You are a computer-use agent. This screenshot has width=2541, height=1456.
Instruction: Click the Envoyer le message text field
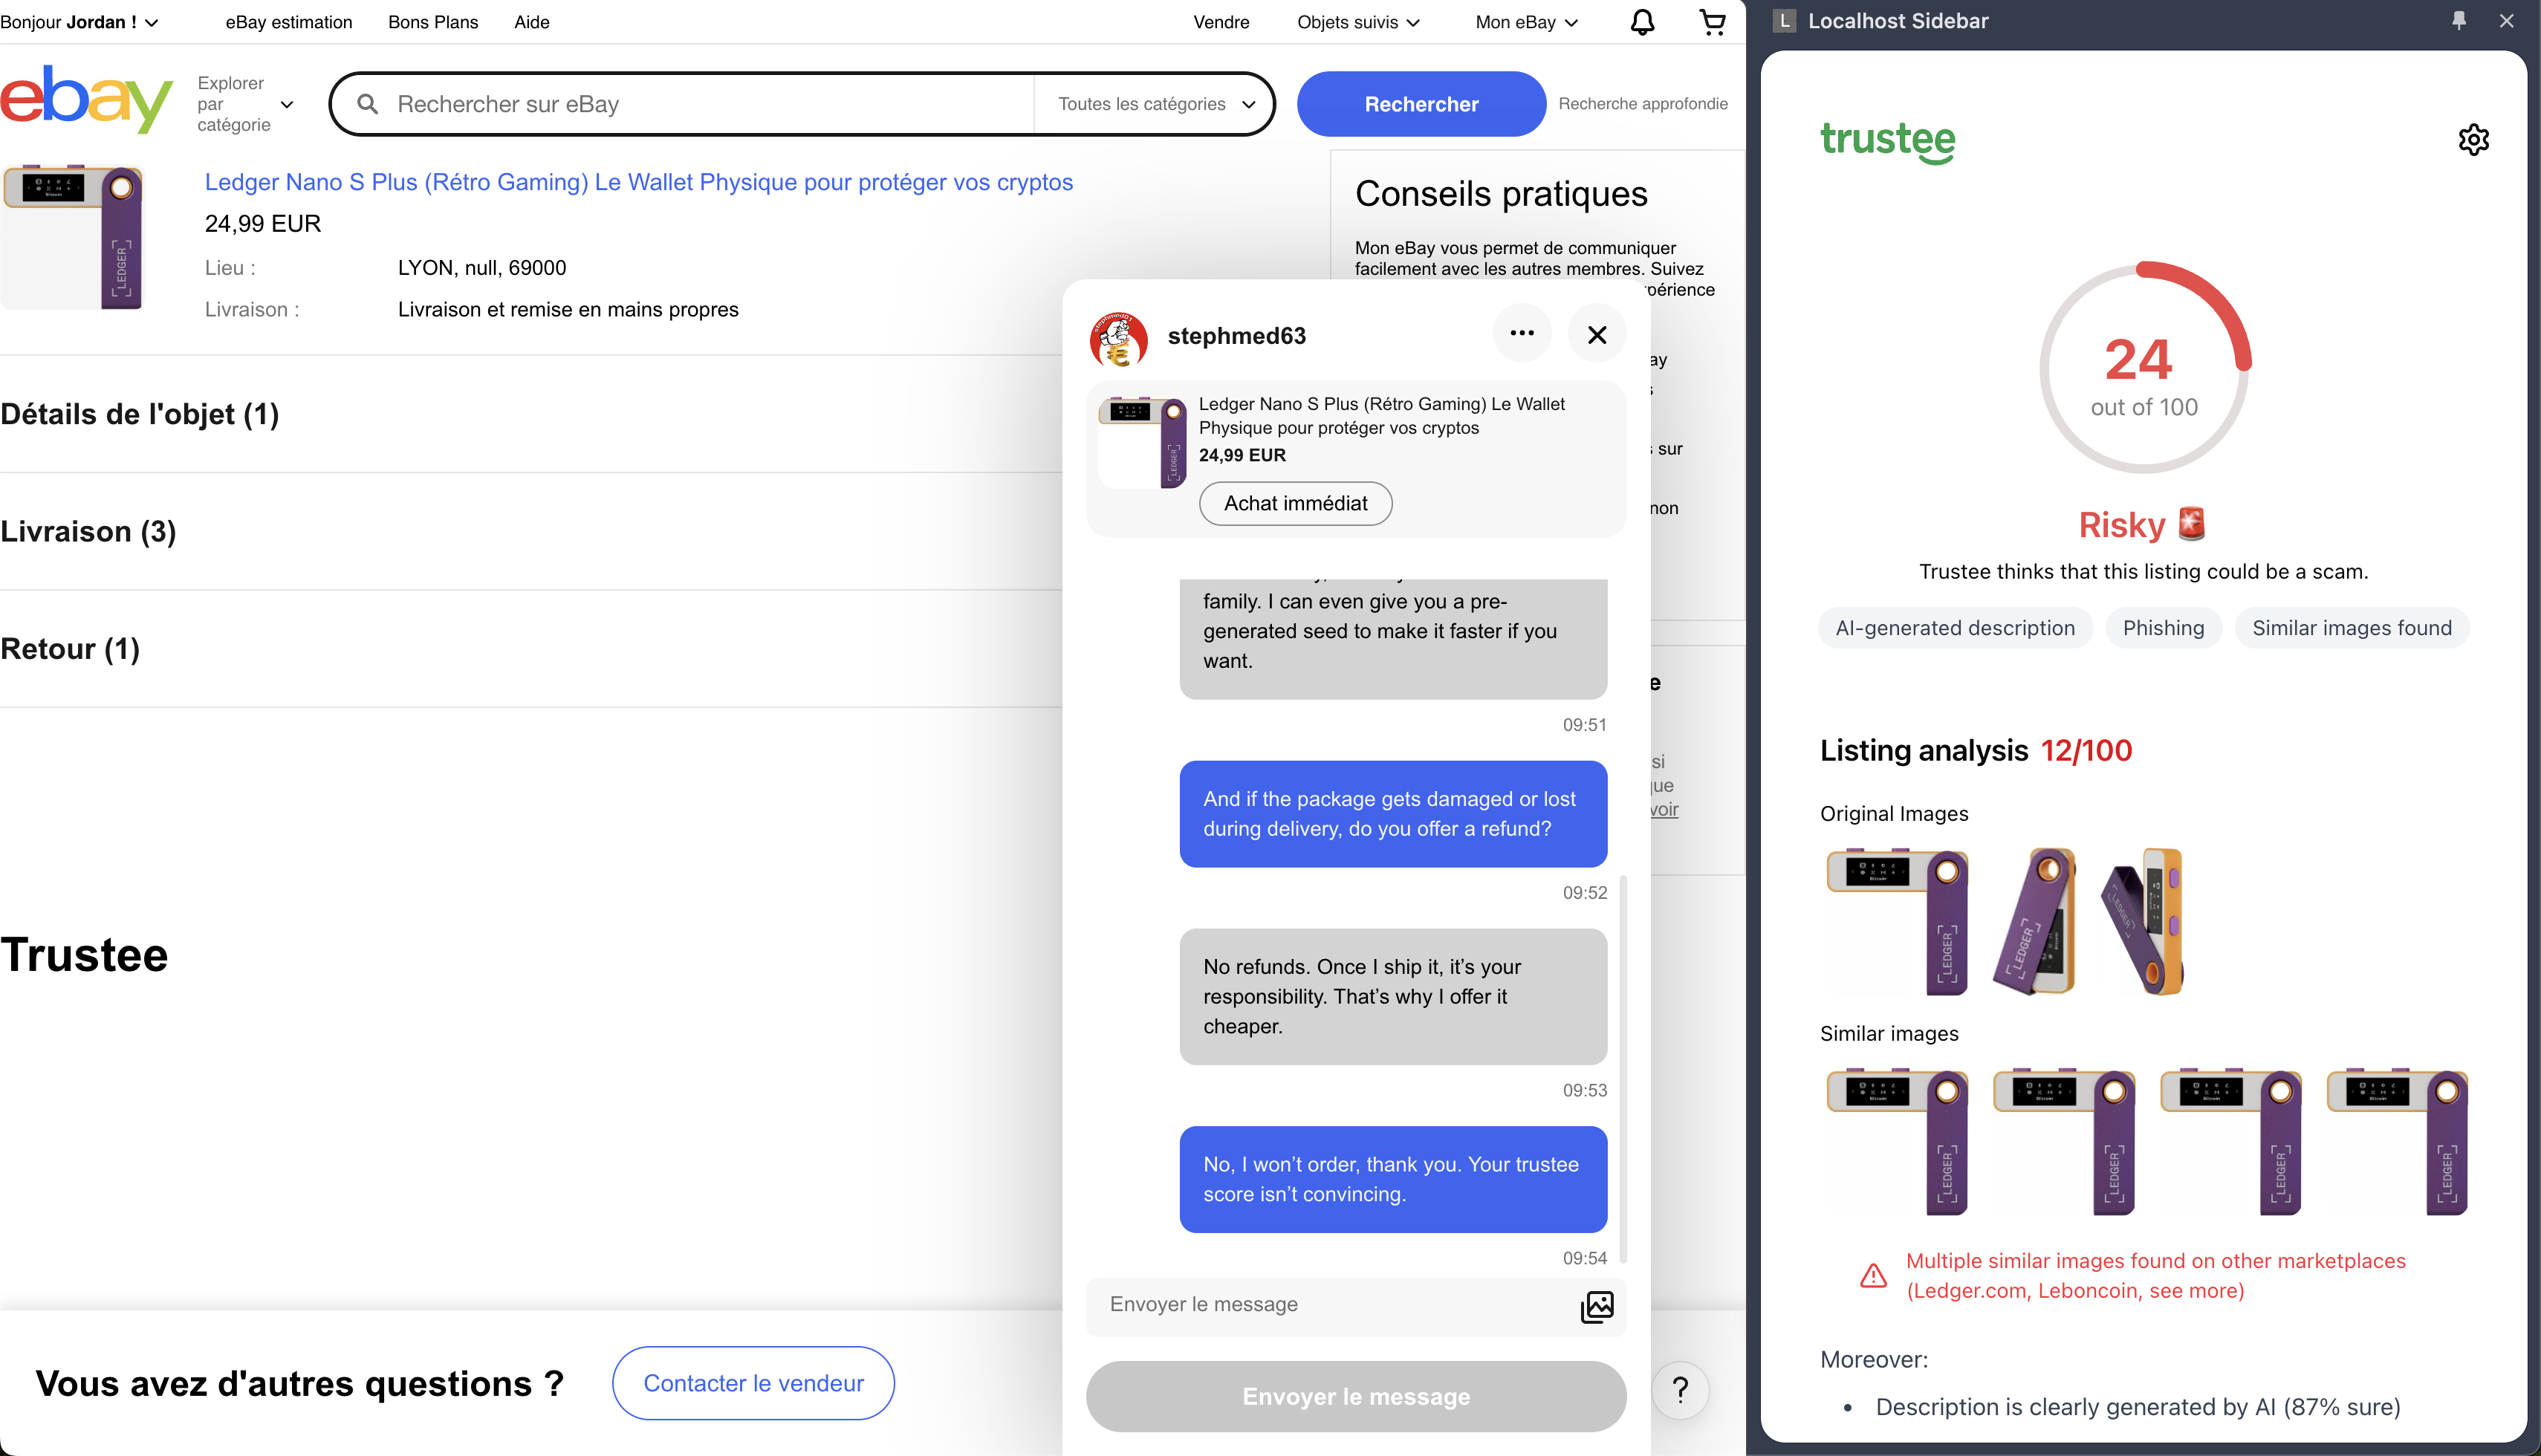tap(1330, 1304)
